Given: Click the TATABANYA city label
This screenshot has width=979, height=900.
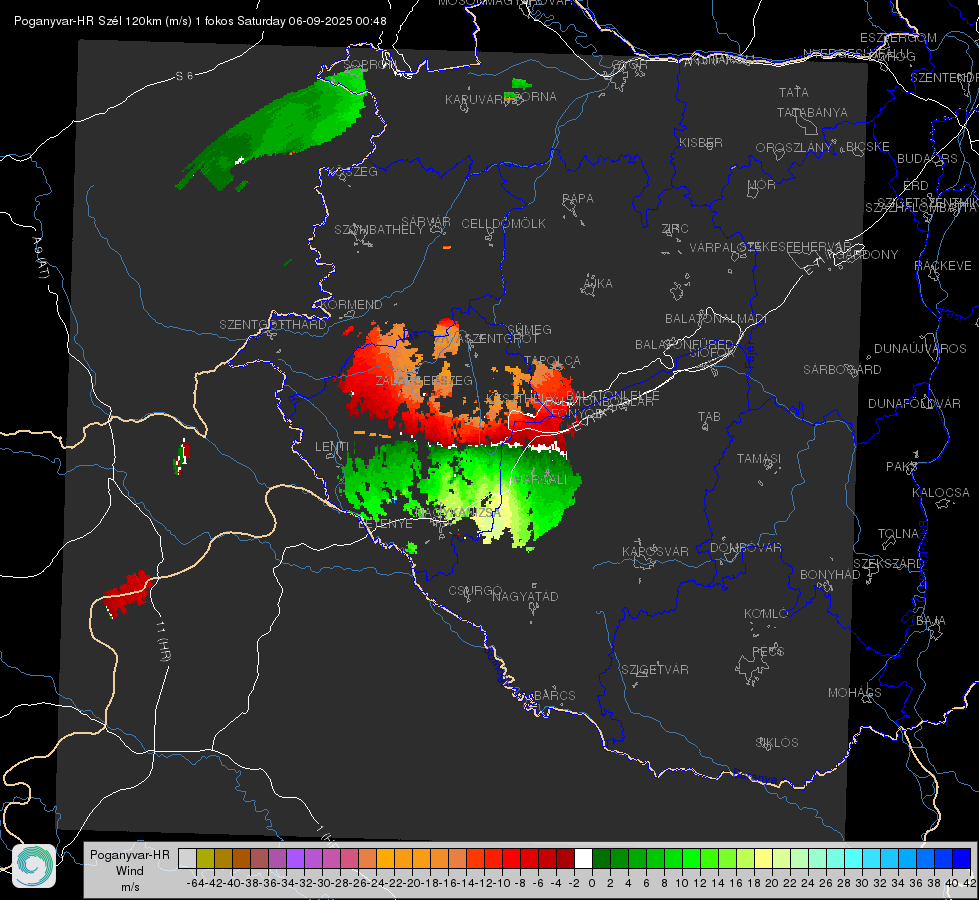Looking at the screenshot, I should [812, 112].
